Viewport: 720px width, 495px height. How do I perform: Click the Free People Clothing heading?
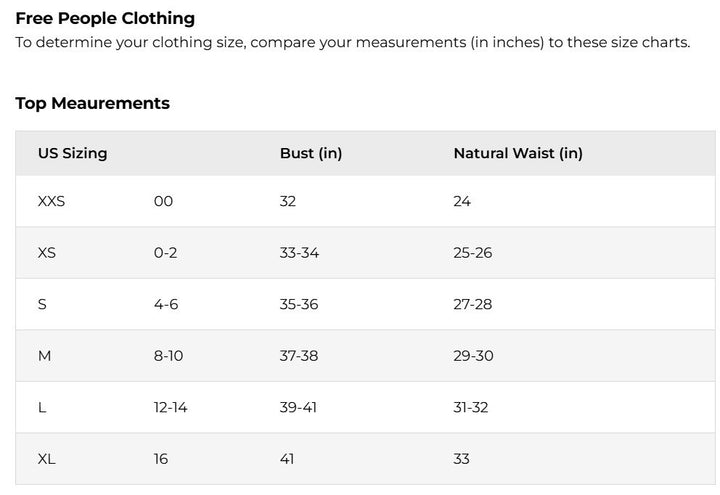[x=105, y=18]
